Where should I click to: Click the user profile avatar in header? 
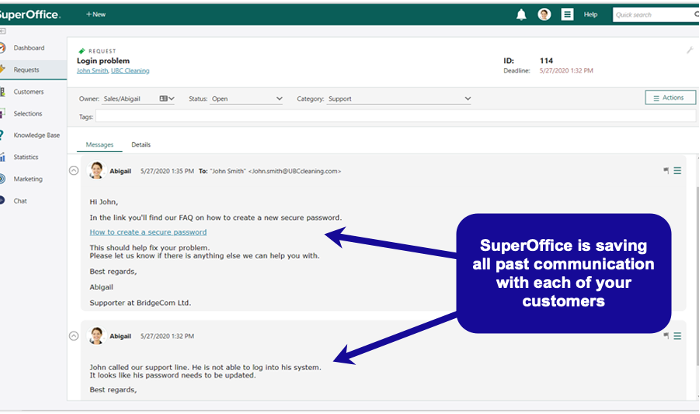click(x=544, y=14)
